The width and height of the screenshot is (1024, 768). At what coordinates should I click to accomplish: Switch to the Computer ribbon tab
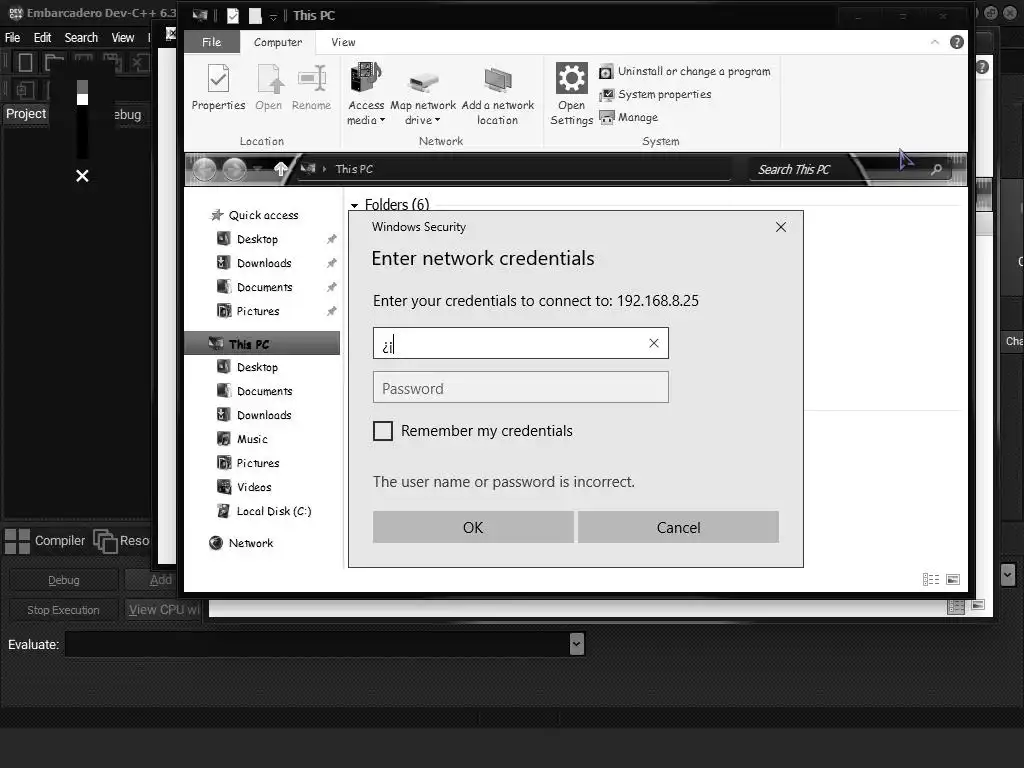click(x=278, y=42)
